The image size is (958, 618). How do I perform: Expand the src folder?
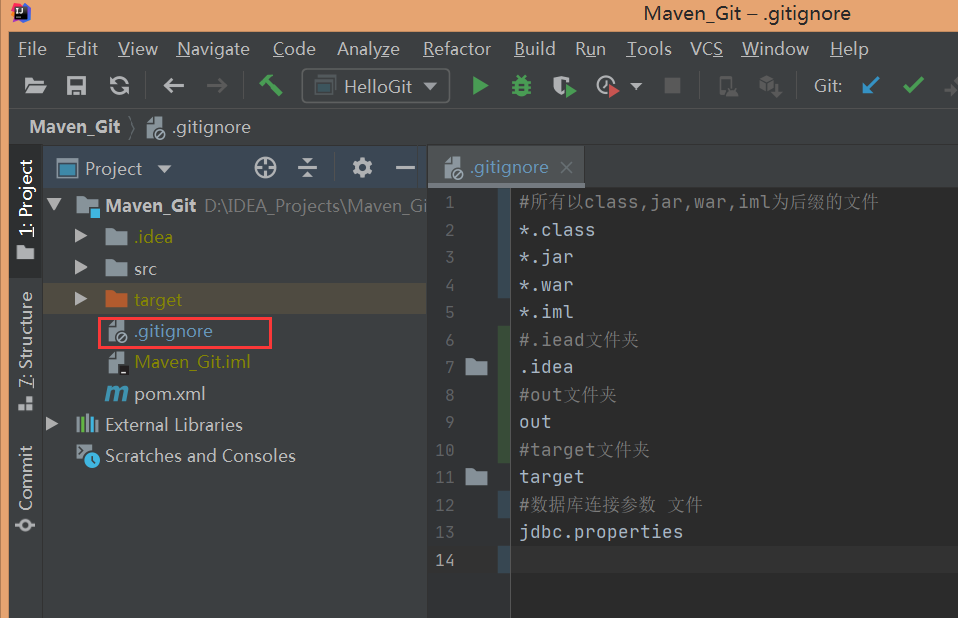point(81,267)
